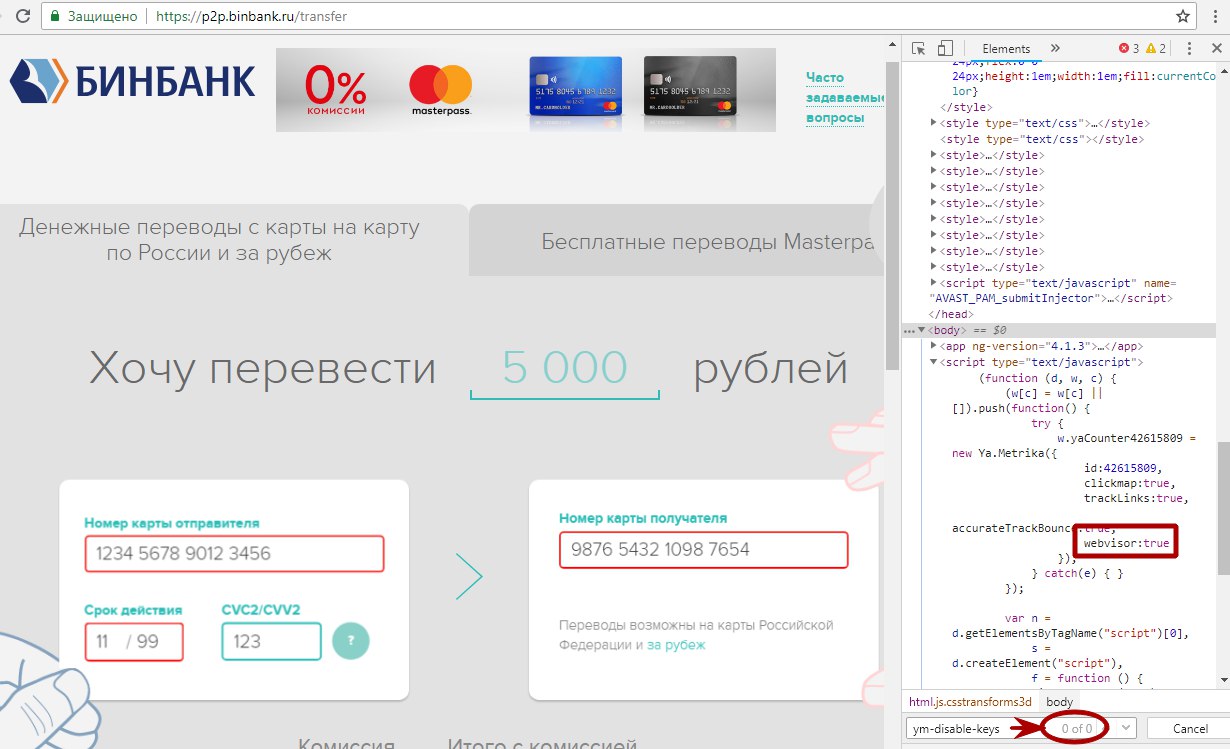Cancel the DevTools search

tap(1188, 728)
